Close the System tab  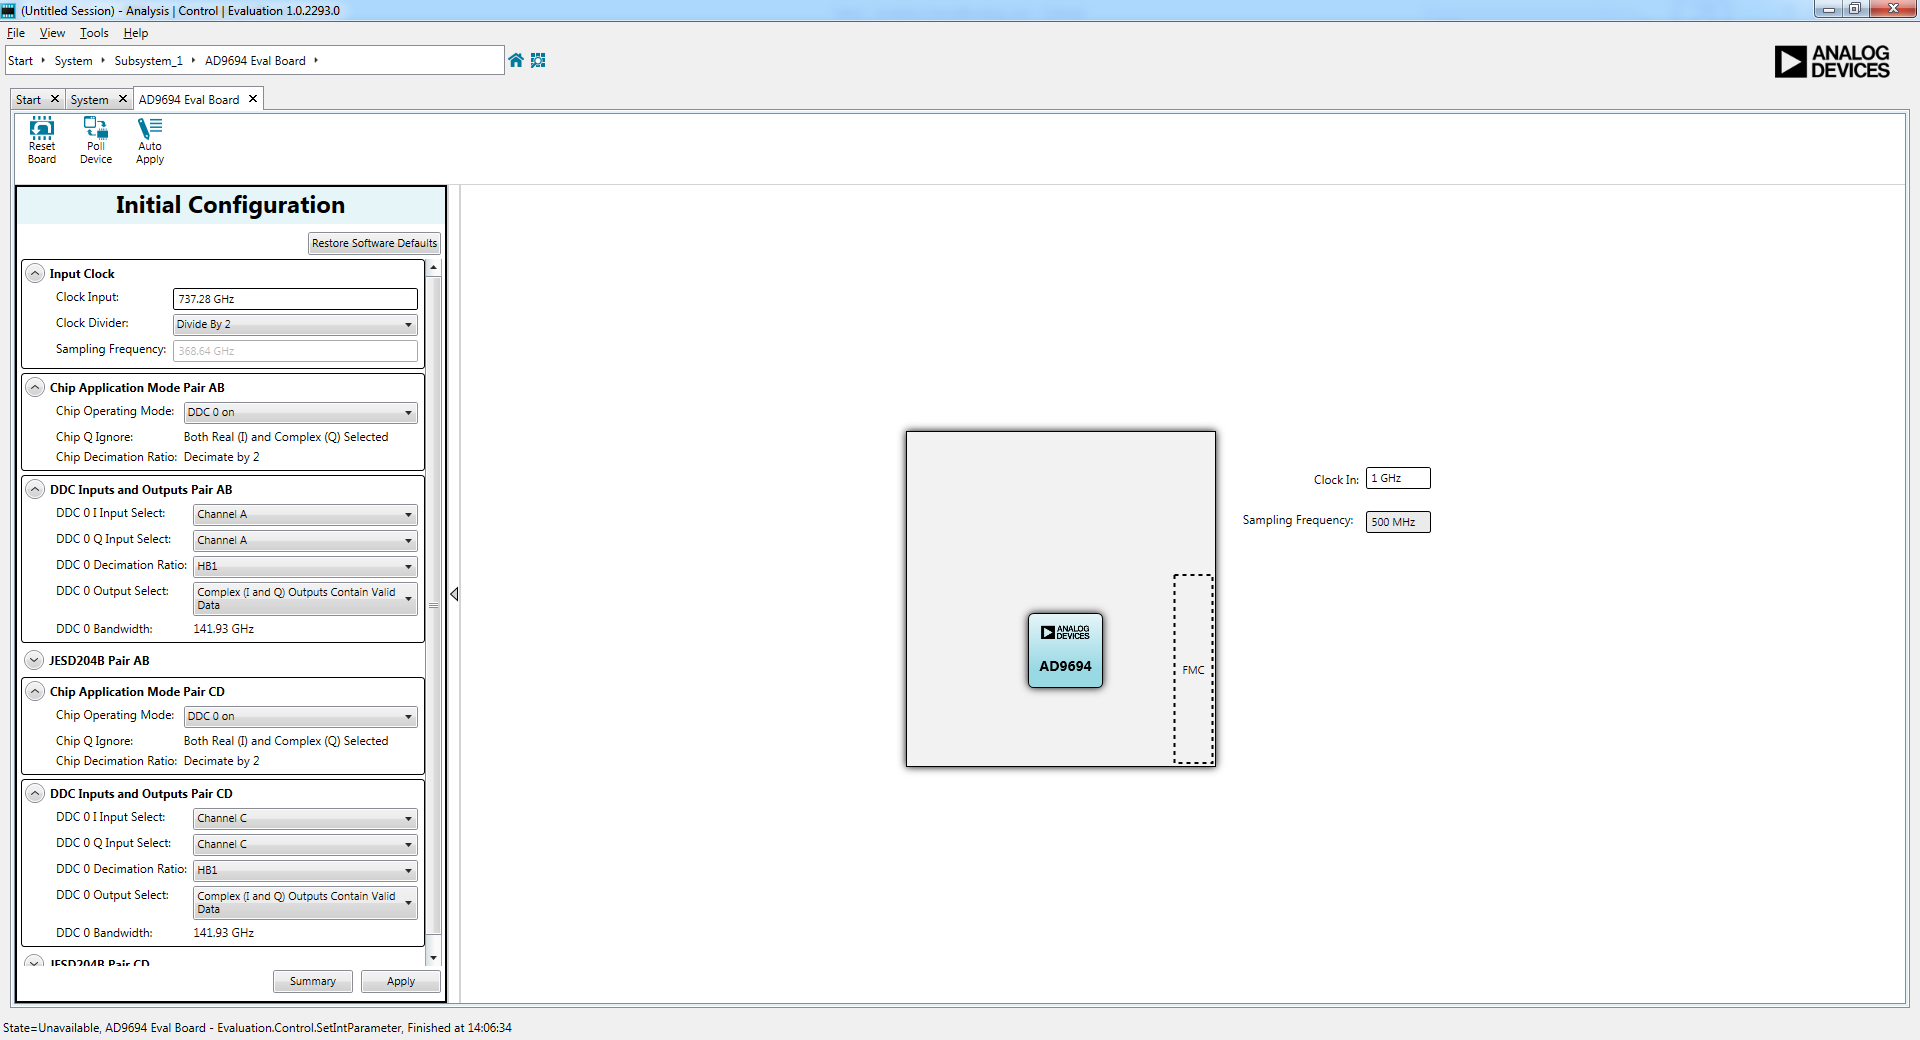pyautogui.click(x=123, y=99)
